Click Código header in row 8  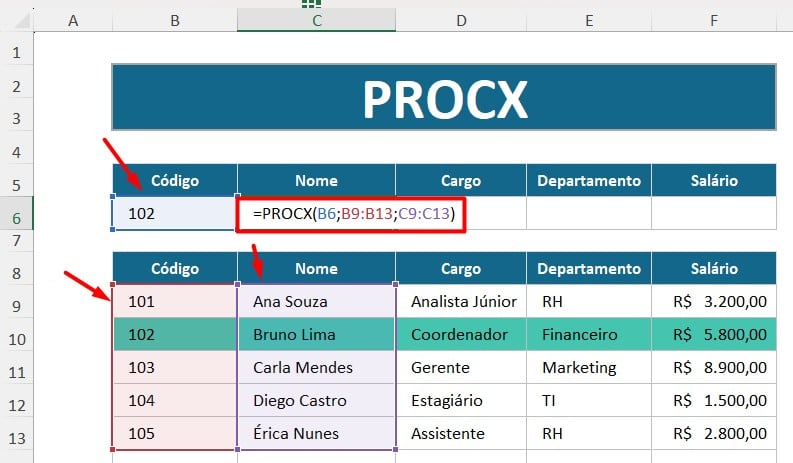pyautogui.click(x=174, y=268)
